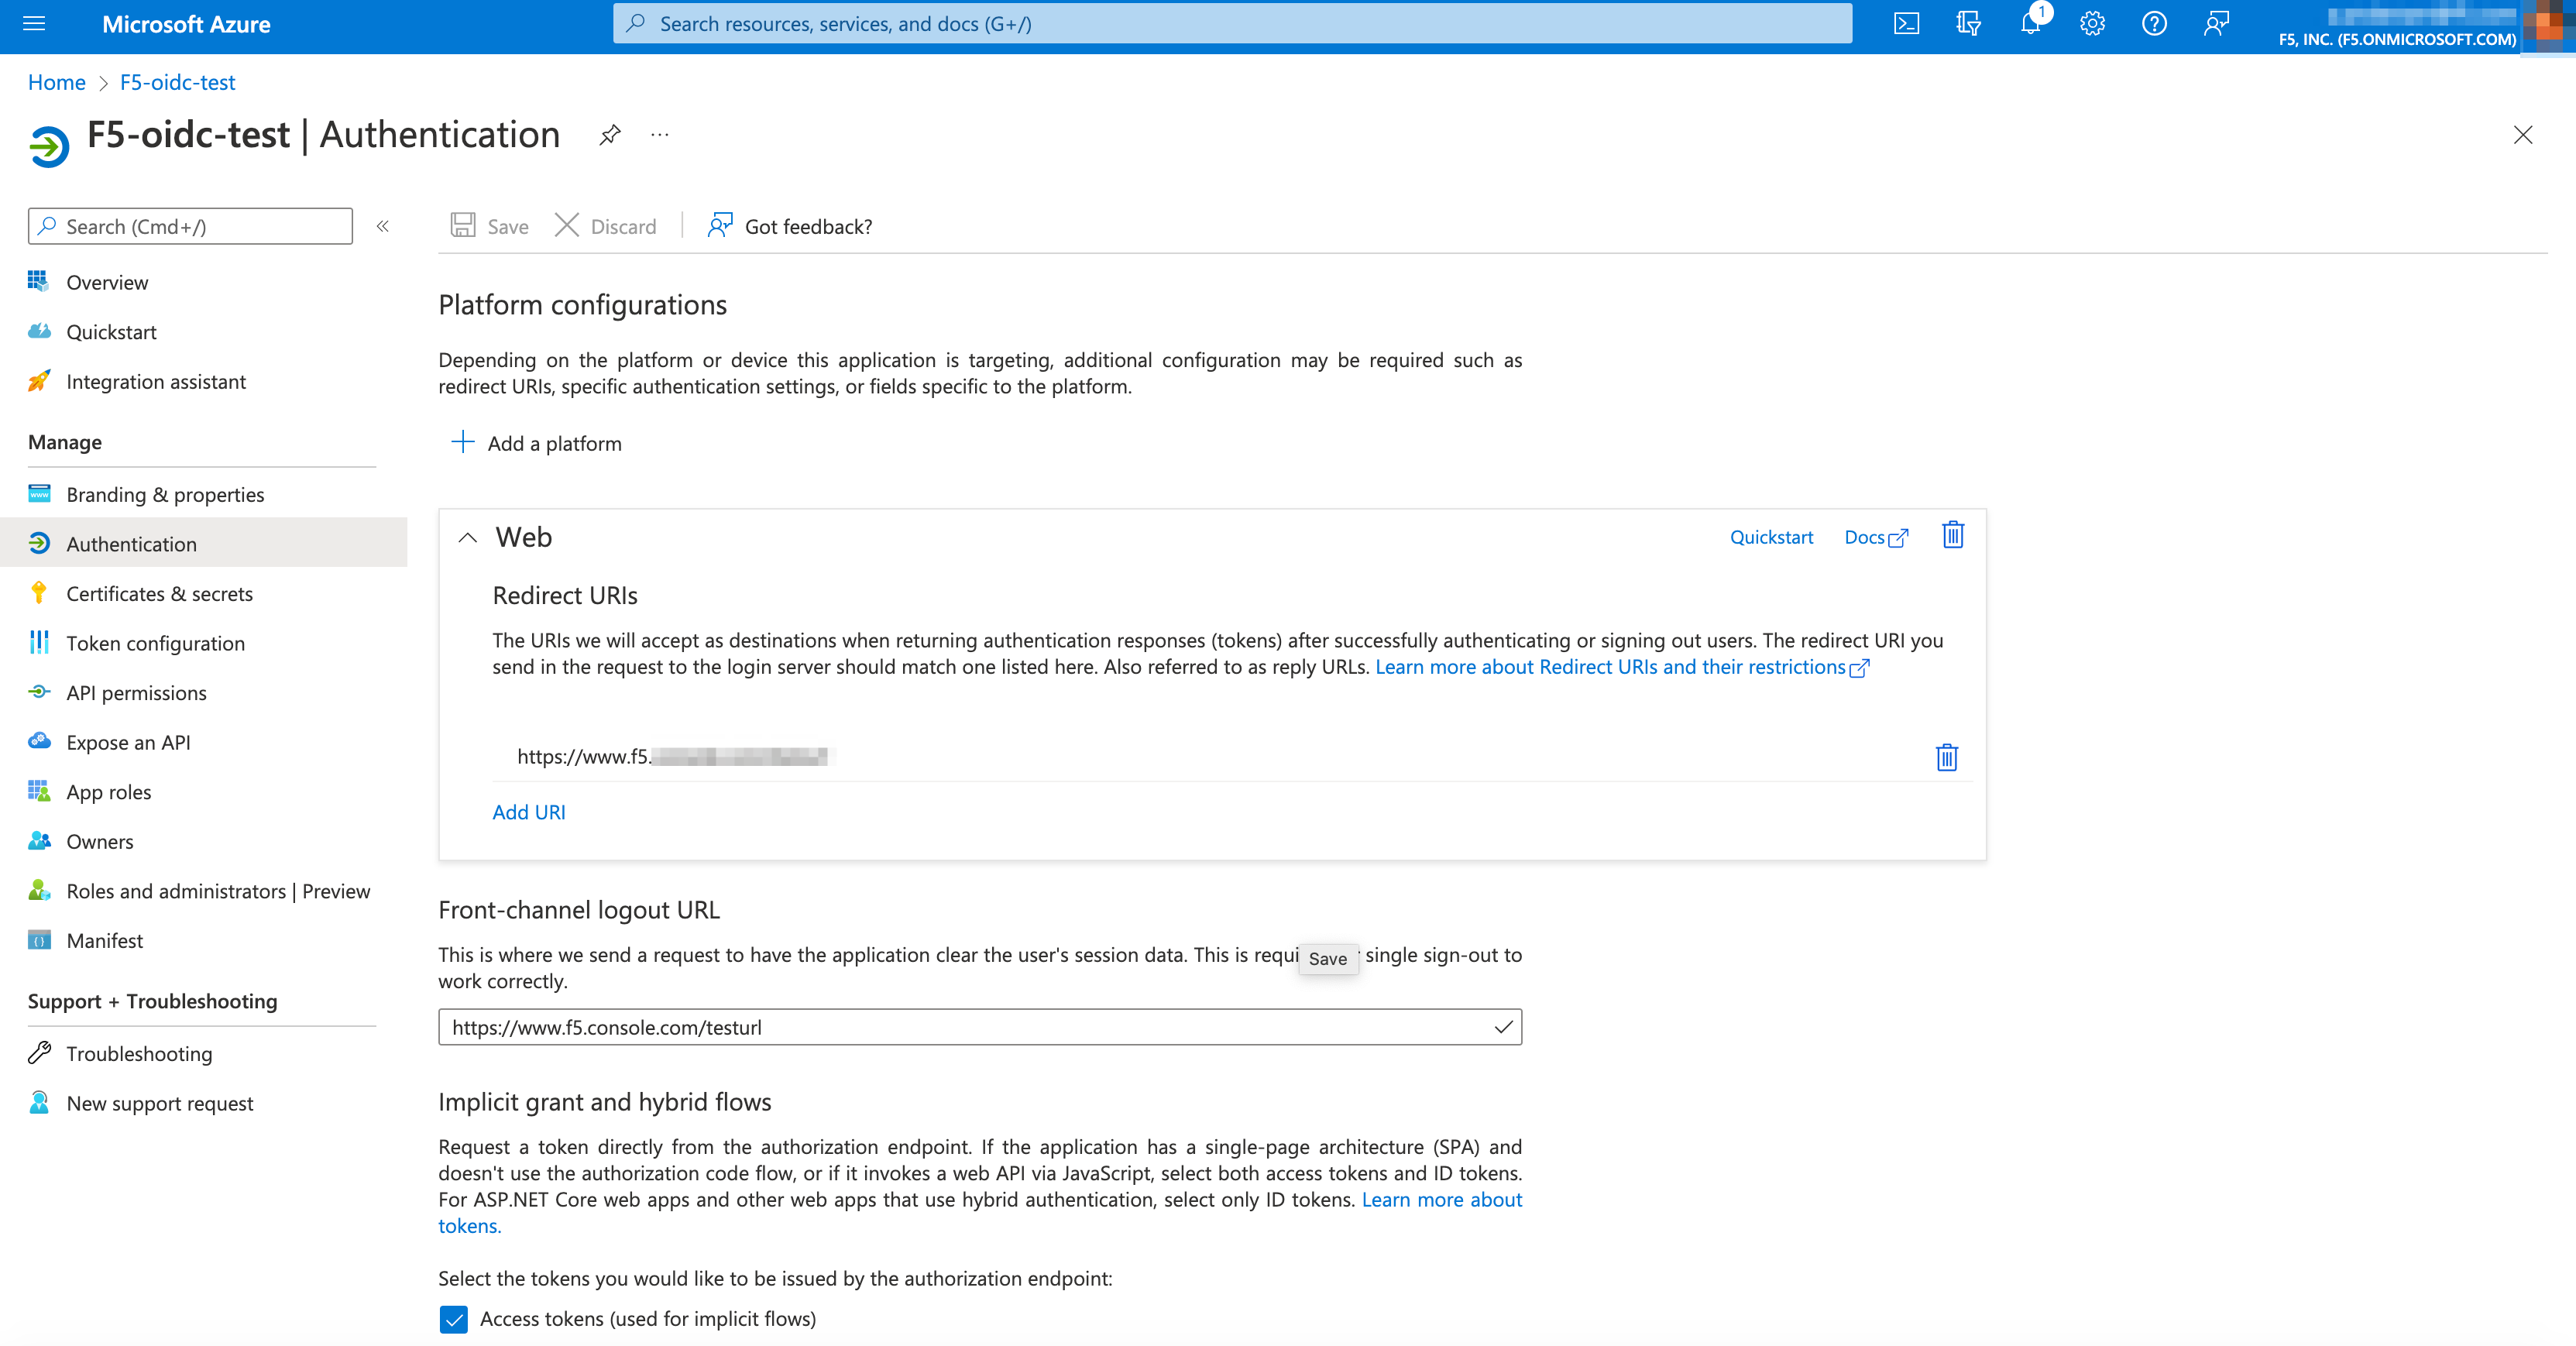Collapse the Web platform section
The width and height of the screenshot is (2576, 1346).
[467, 538]
